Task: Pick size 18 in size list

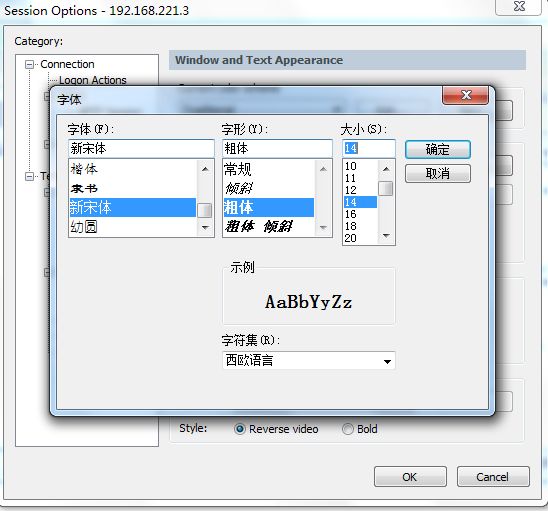Action: click(x=360, y=226)
